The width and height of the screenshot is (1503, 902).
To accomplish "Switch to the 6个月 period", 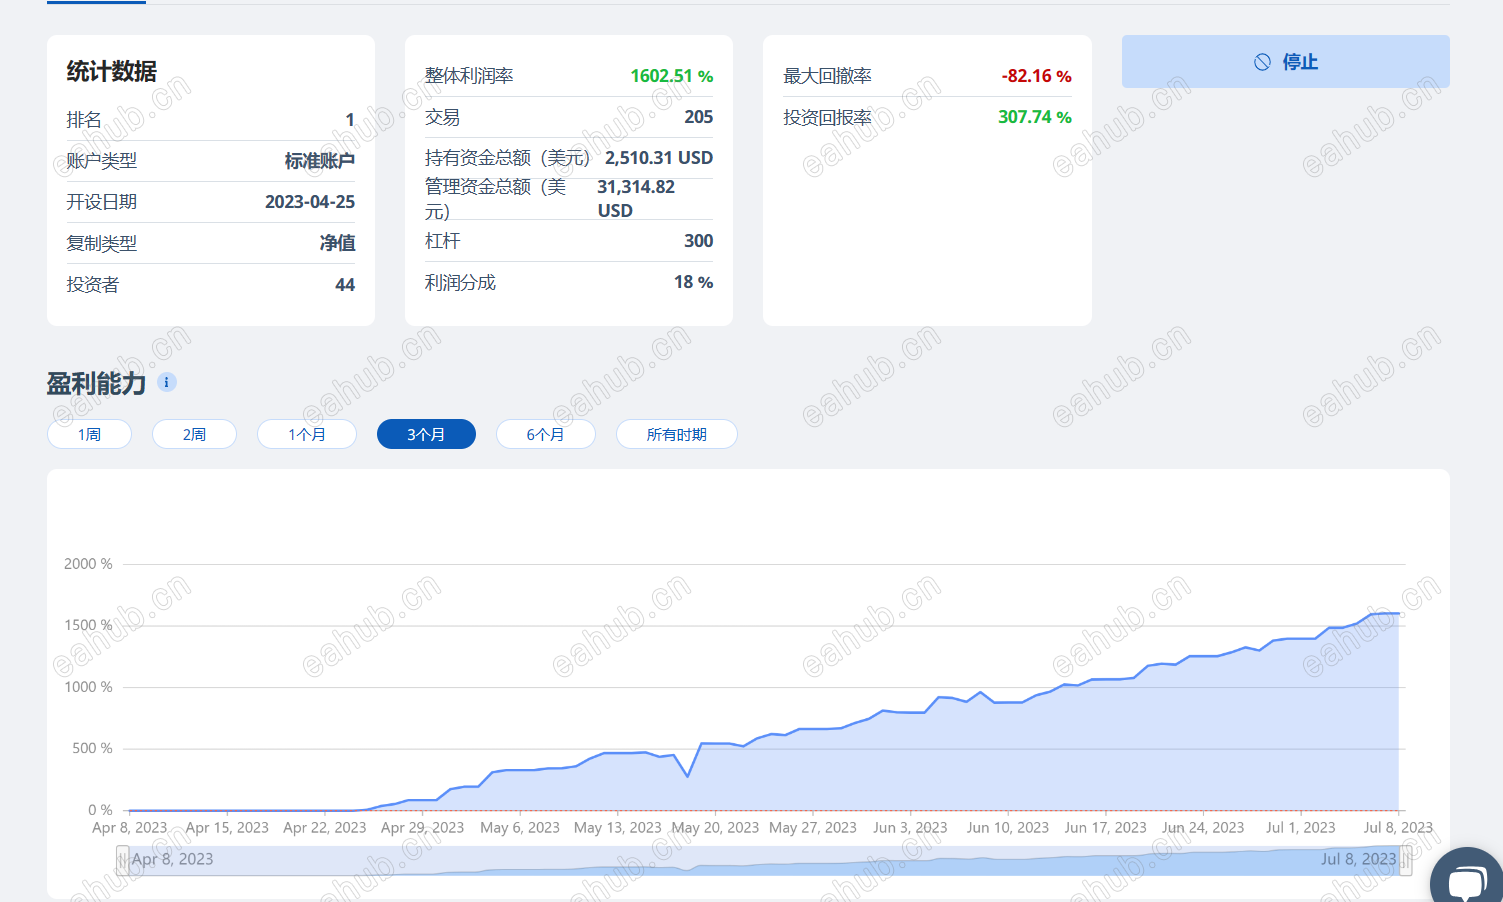I will [546, 434].
